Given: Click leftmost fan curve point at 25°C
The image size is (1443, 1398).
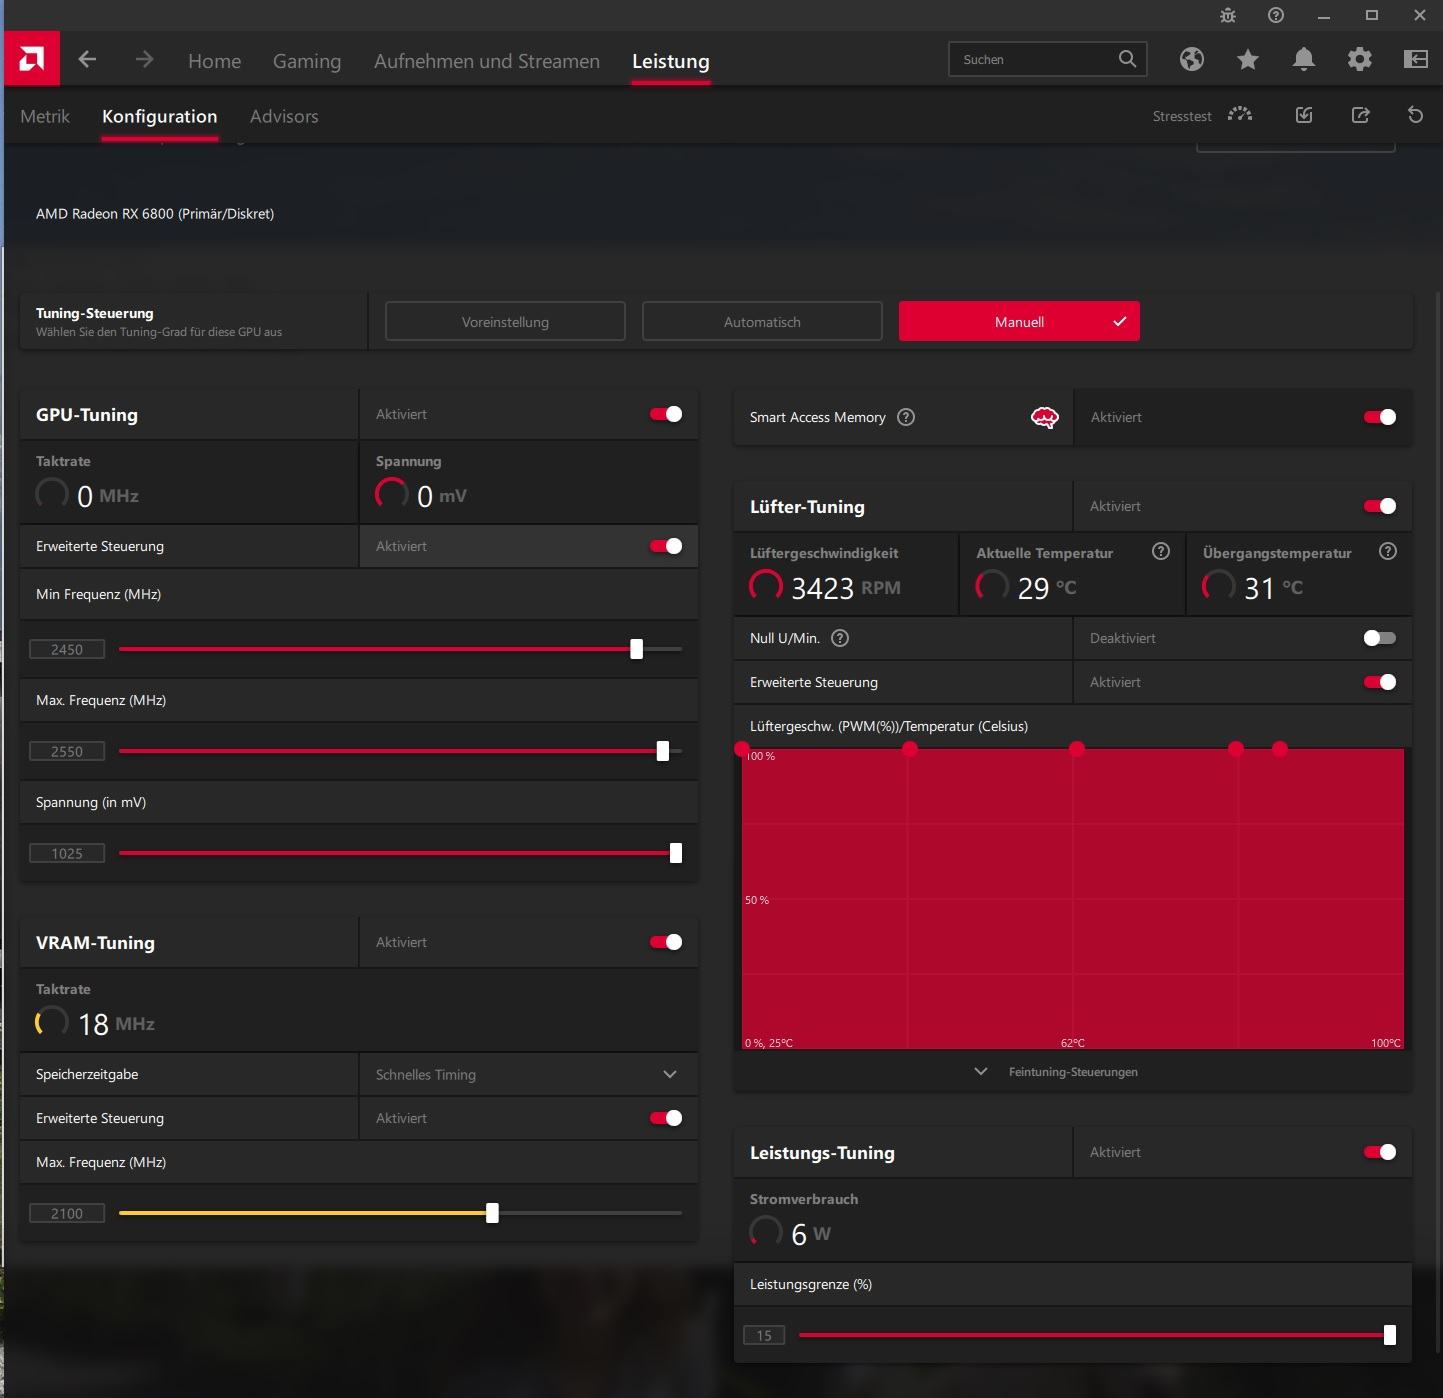Looking at the screenshot, I should 742,748.
